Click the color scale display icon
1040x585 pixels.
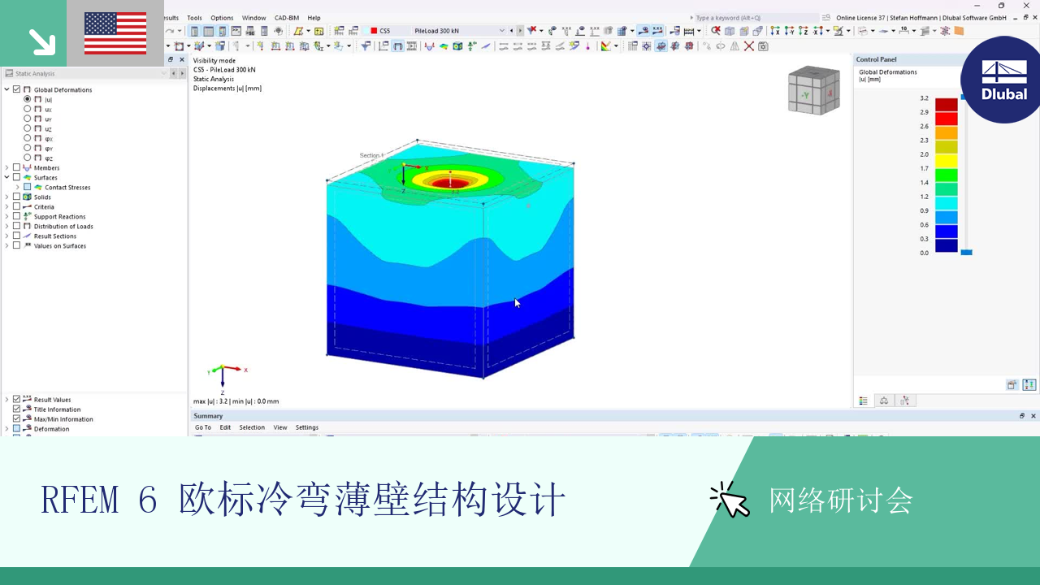[x=606, y=46]
